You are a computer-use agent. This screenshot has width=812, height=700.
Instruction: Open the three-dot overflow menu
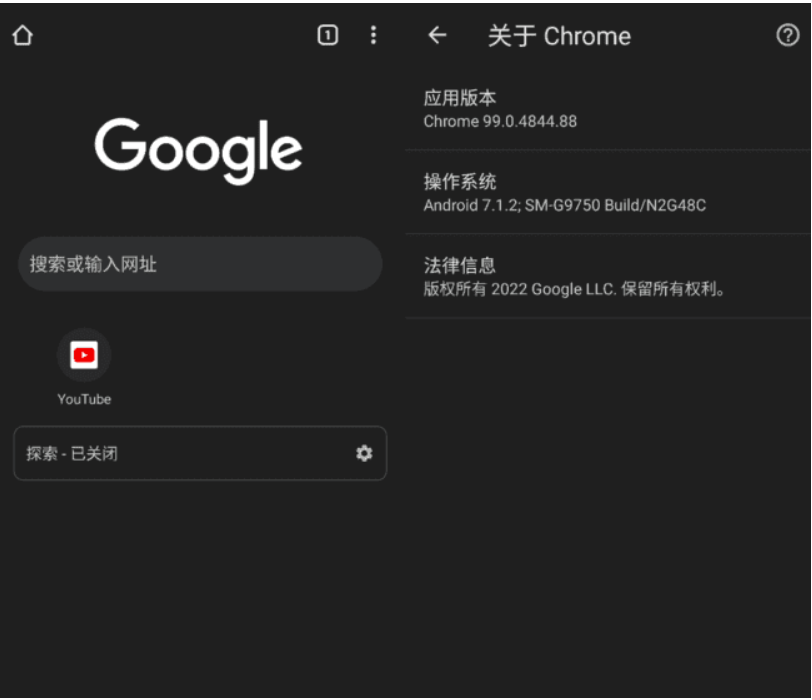(x=373, y=35)
